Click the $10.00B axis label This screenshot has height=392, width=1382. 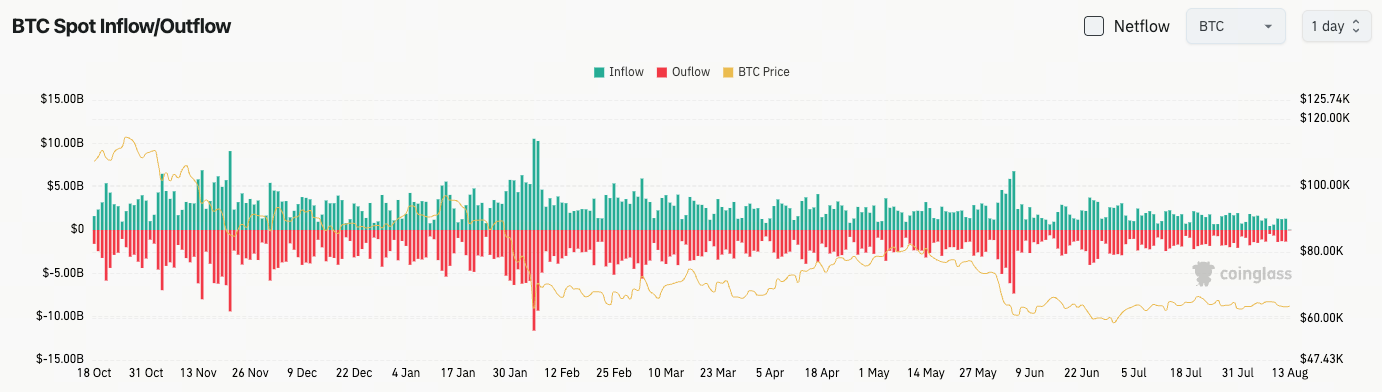coord(61,142)
